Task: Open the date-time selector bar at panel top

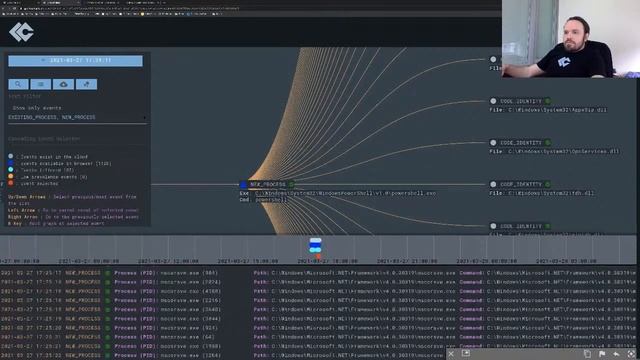Action: [76, 60]
